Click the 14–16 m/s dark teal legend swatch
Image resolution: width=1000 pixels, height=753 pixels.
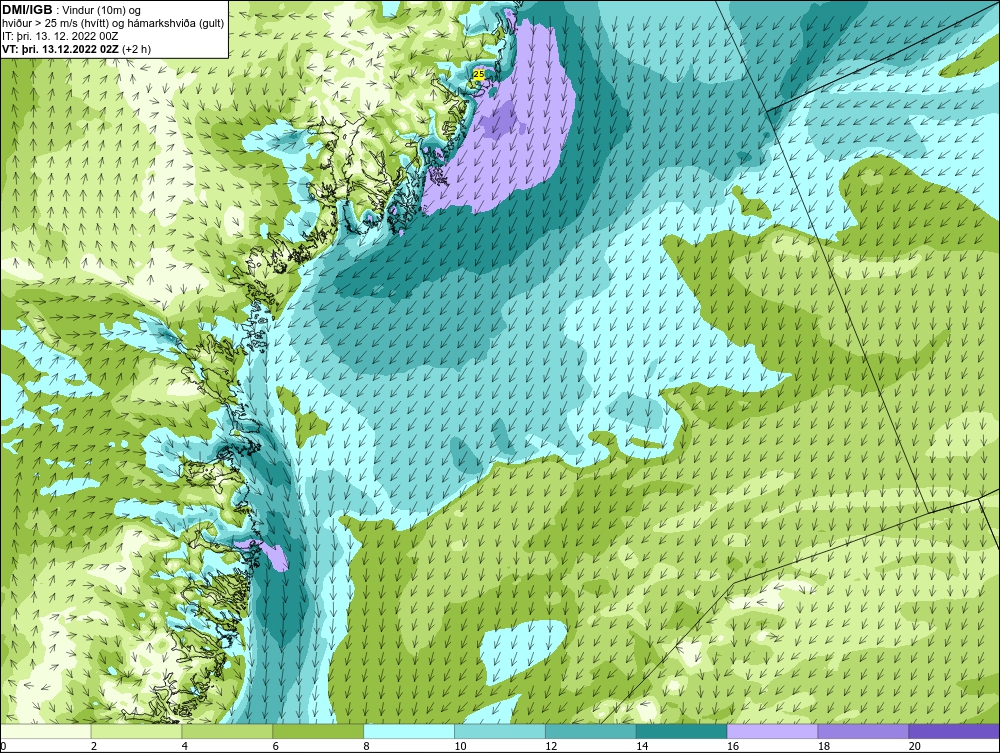pyautogui.click(x=682, y=731)
